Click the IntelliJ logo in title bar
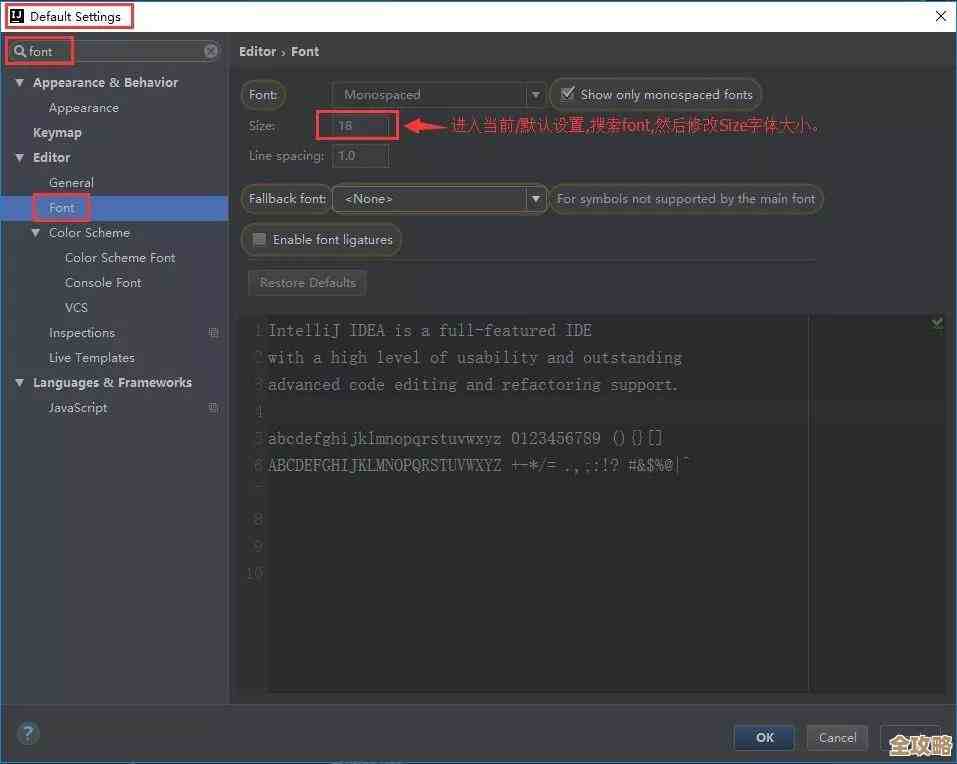Viewport: 957px width, 764px height. [x=16, y=16]
